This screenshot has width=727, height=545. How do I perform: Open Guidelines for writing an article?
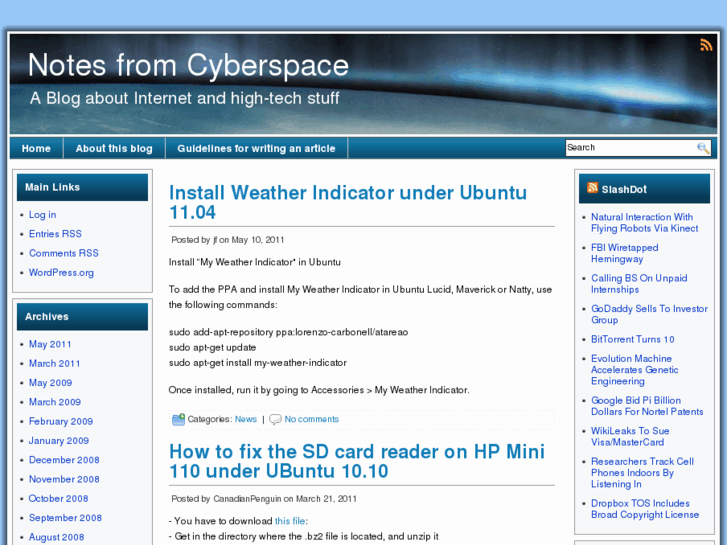coord(256,148)
